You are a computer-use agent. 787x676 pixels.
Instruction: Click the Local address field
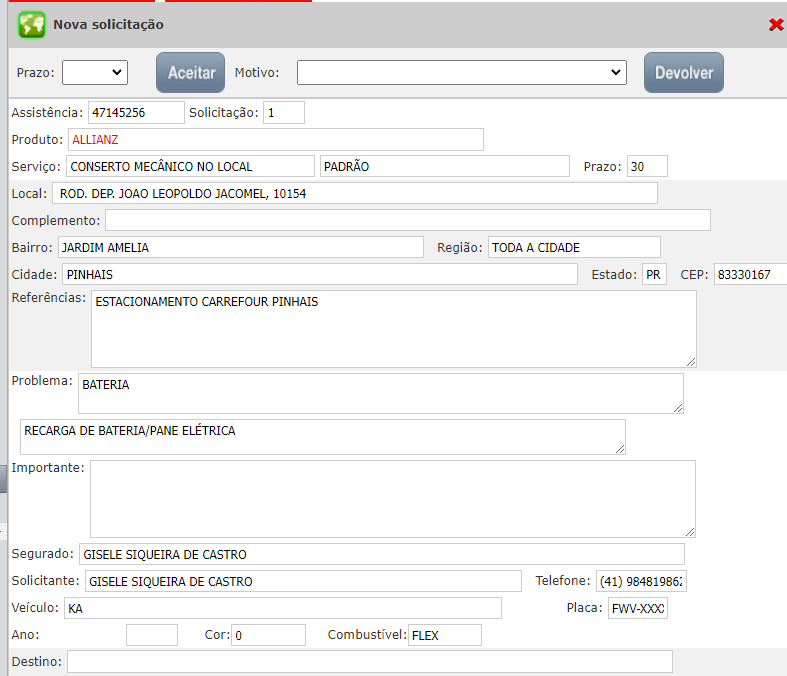355,193
